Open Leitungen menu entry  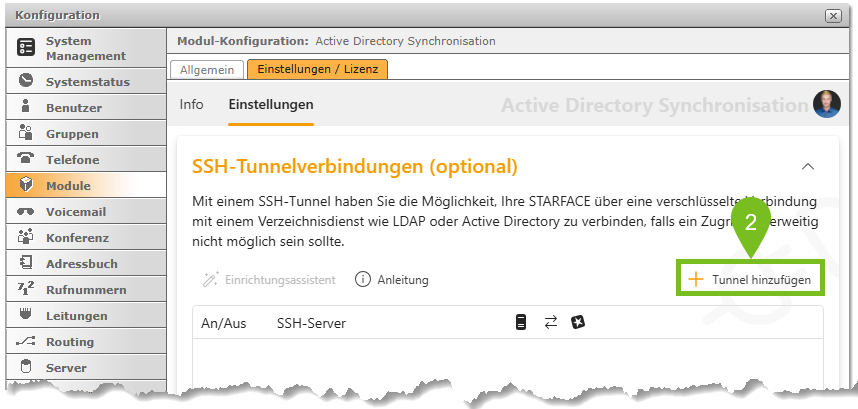(86, 315)
